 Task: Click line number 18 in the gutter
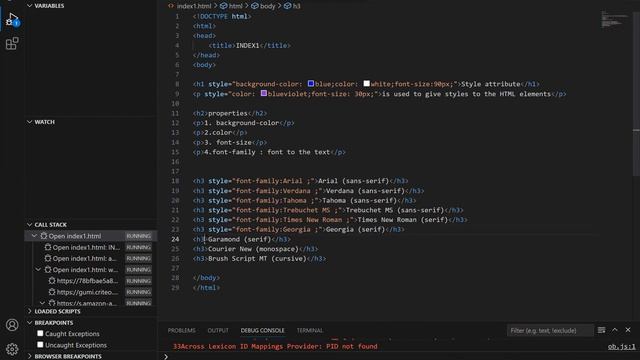[x=175, y=181]
